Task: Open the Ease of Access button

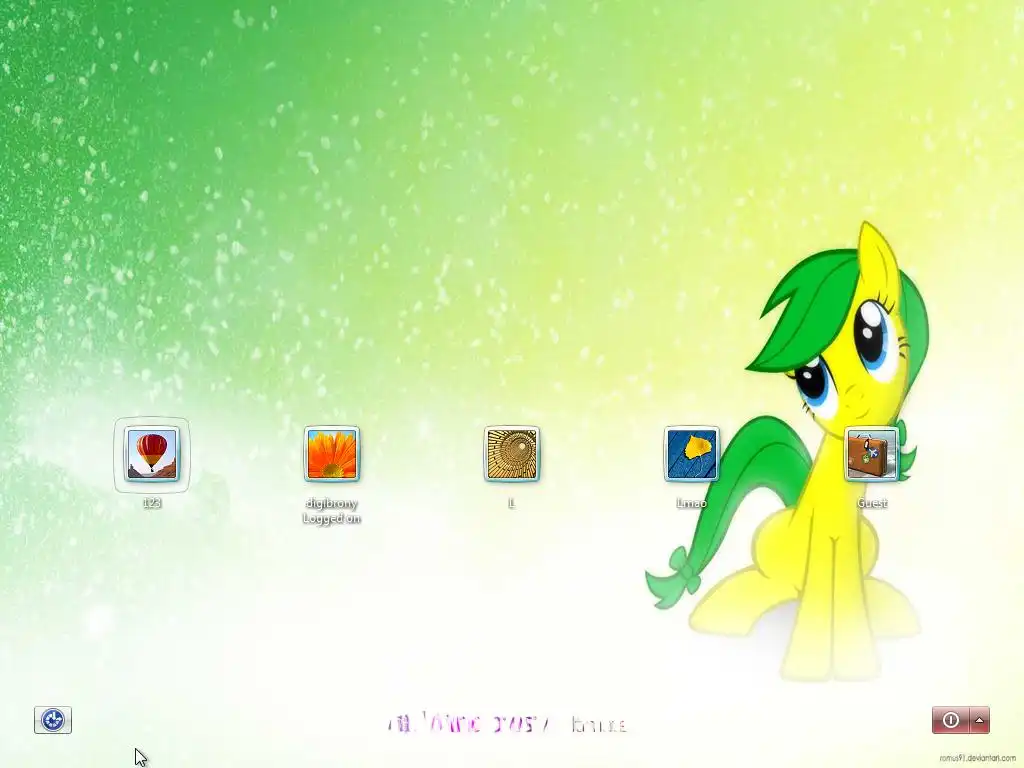Action: (53, 720)
